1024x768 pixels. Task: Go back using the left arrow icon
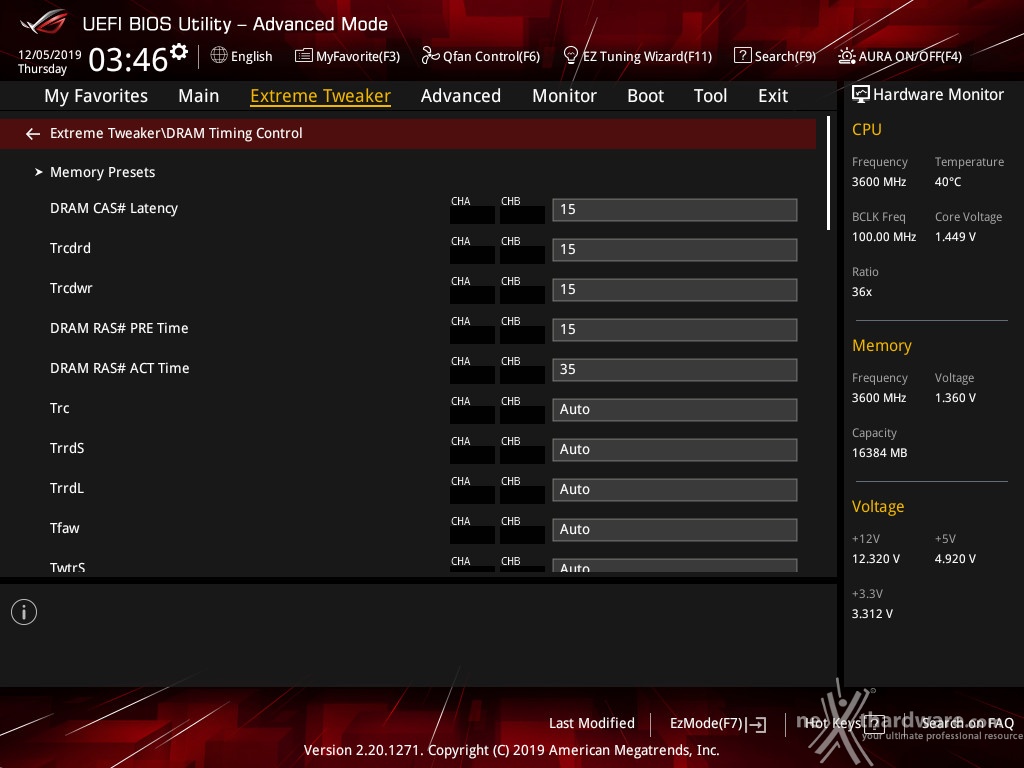tap(33, 134)
